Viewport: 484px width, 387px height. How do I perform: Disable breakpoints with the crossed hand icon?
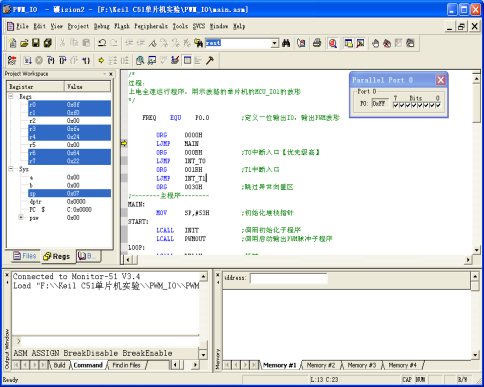tap(387, 43)
